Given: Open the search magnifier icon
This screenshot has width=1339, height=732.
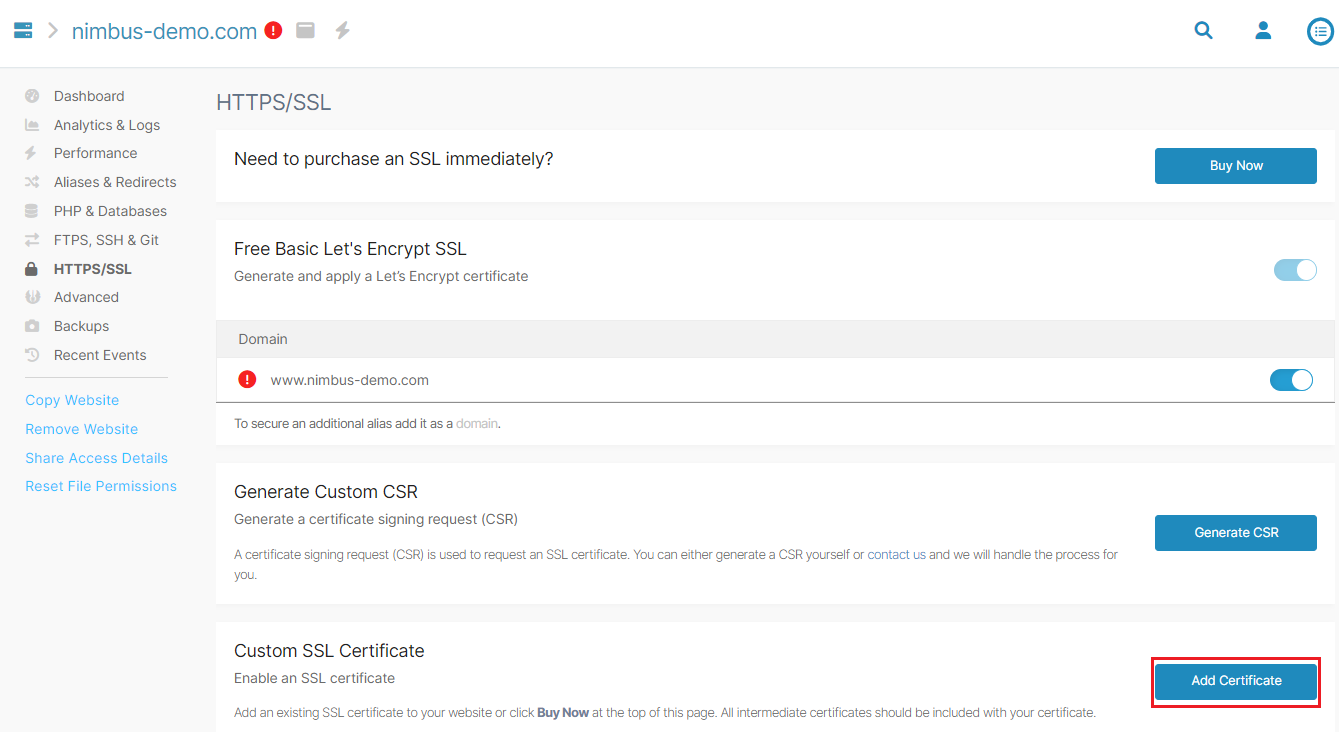Looking at the screenshot, I should click(x=1204, y=31).
